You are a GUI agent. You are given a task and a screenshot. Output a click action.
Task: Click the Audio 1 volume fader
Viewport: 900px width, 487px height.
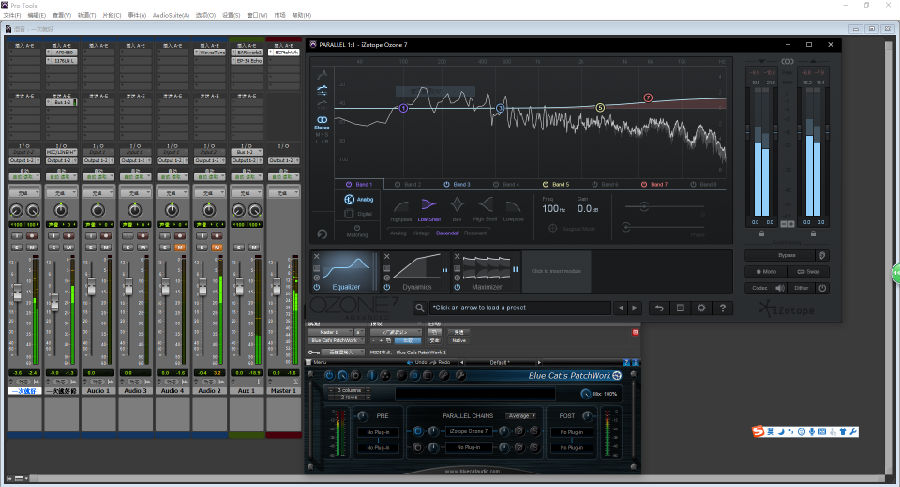click(92, 285)
